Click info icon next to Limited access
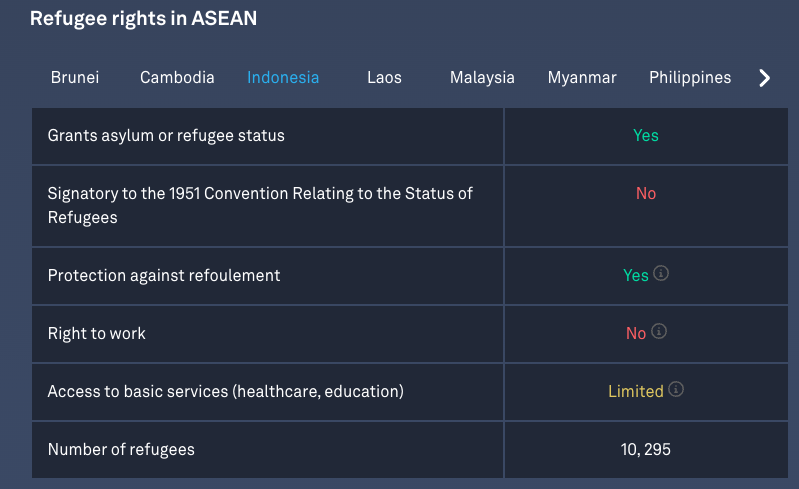Viewport: 799px width, 489px height. click(676, 390)
